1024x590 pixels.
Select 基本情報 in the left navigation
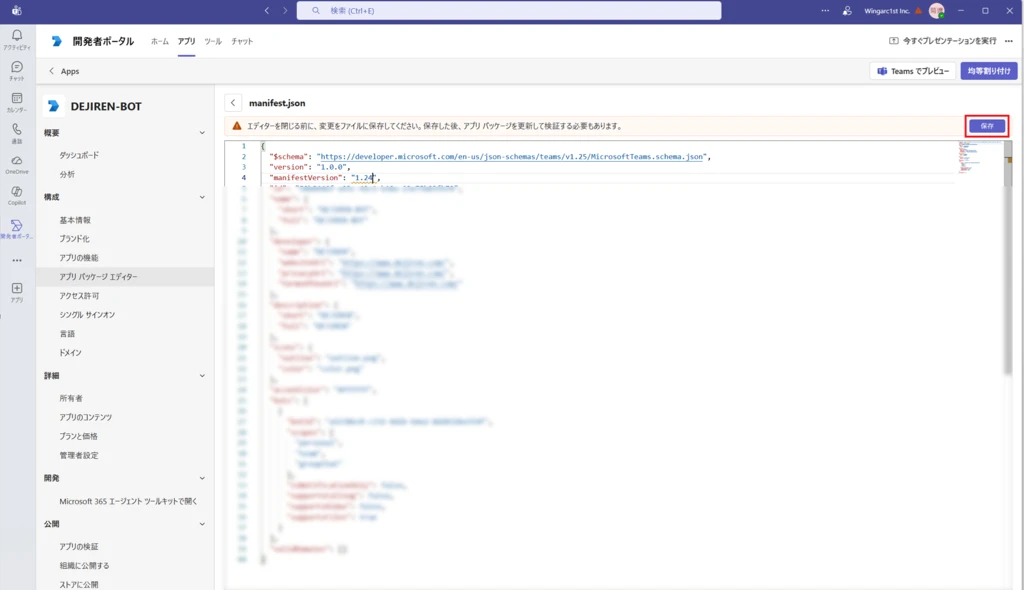click(x=75, y=220)
